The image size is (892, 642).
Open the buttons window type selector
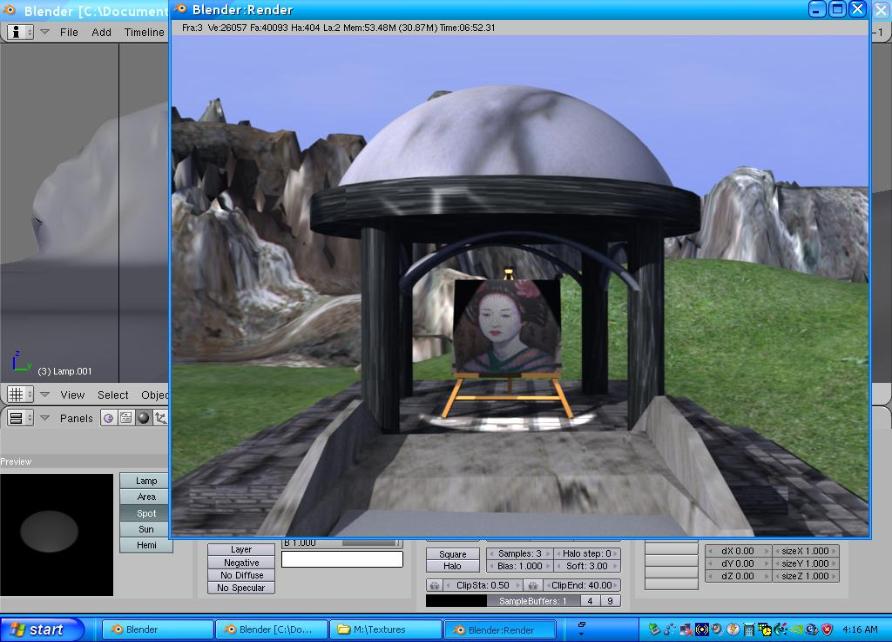coord(19,418)
